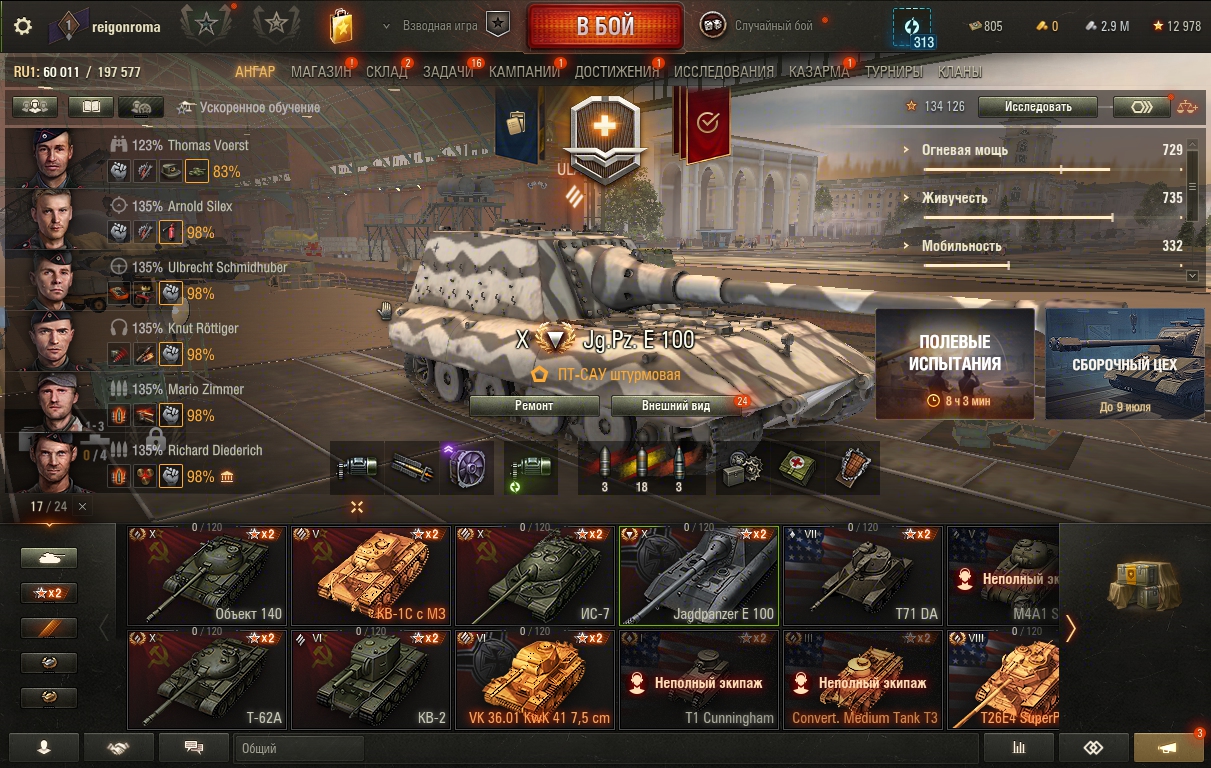This screenshot has width=1211, height=768.
Task: Toggle the tank type carousel filter
Action: click(x=49, y=558)
